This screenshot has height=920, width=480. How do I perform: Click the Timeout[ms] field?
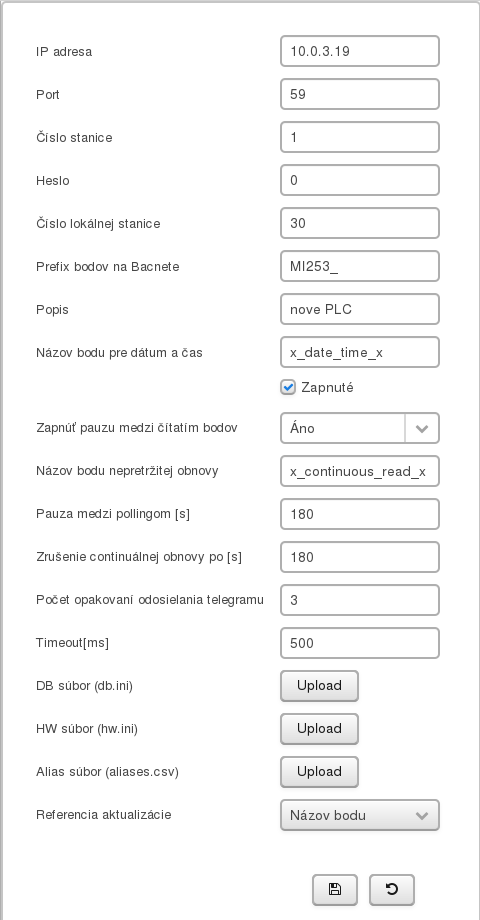pyautogui.click(x=360, y=643)
